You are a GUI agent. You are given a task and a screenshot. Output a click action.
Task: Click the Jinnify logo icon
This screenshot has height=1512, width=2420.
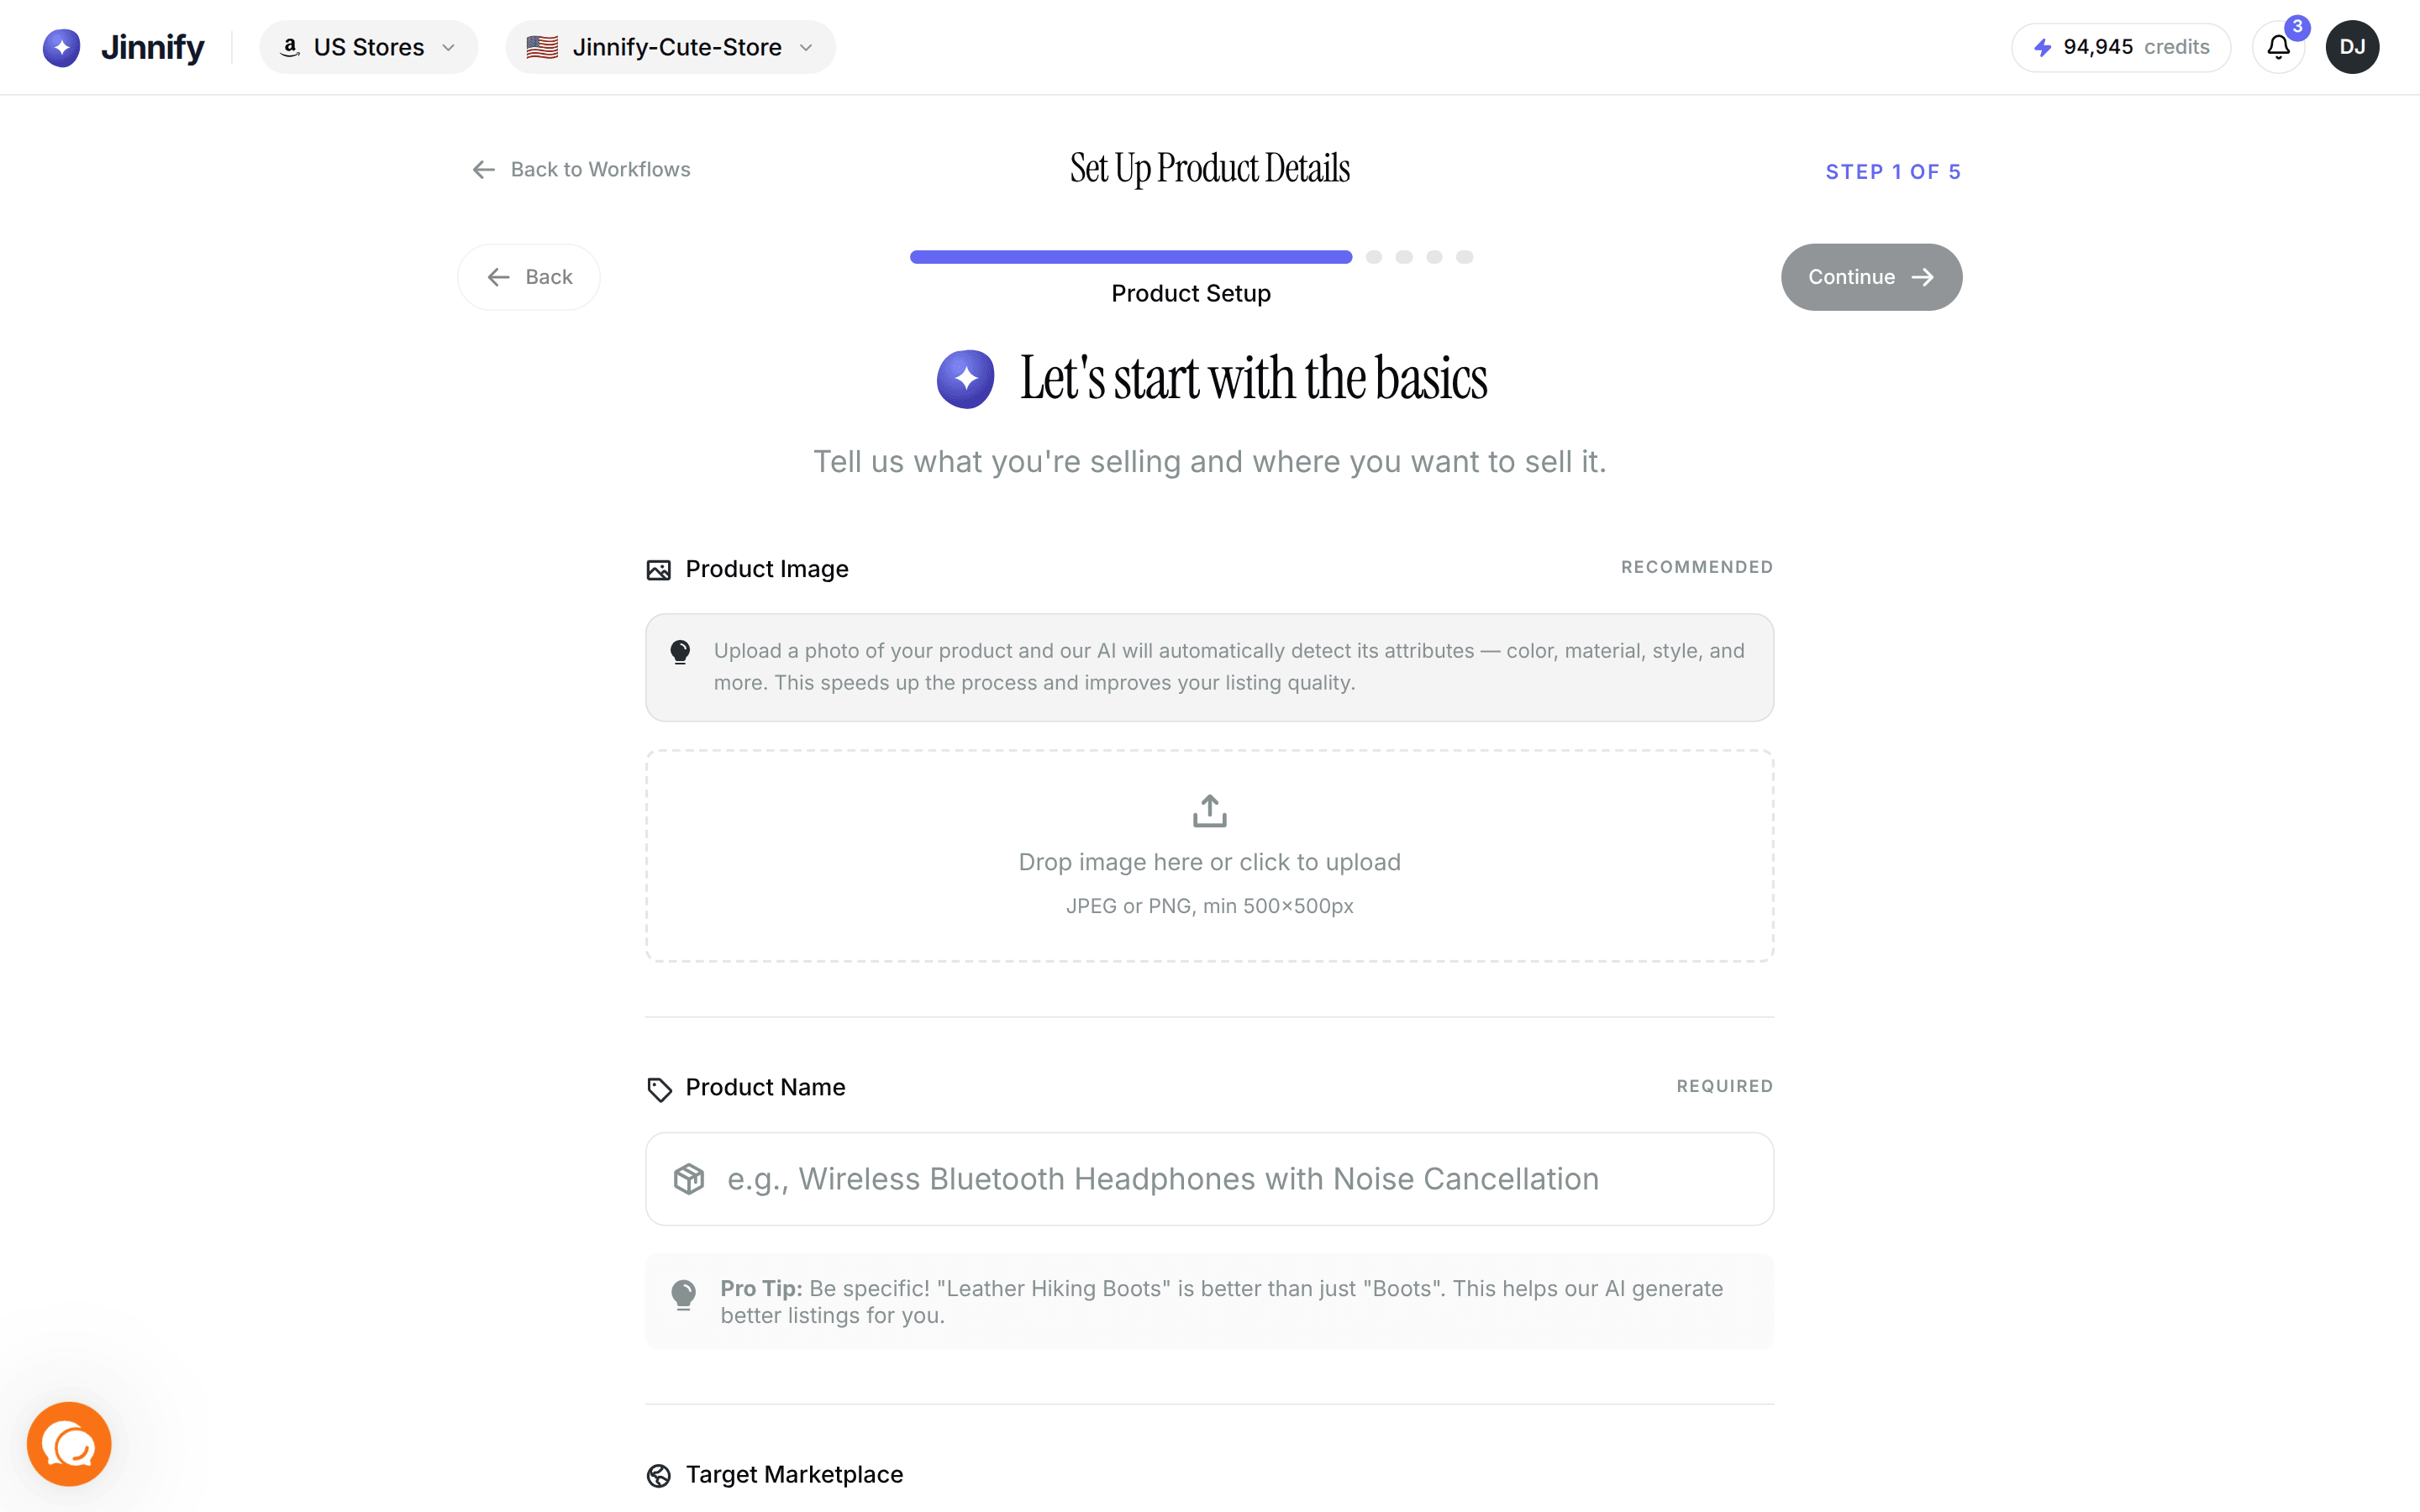[61, 47]
